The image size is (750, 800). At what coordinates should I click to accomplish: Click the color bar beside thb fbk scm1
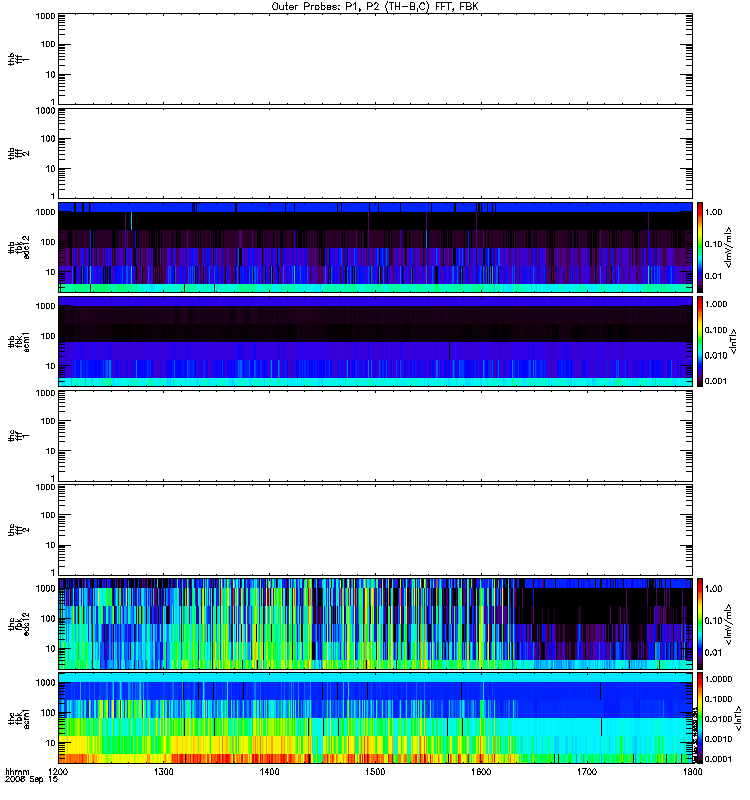700,341
